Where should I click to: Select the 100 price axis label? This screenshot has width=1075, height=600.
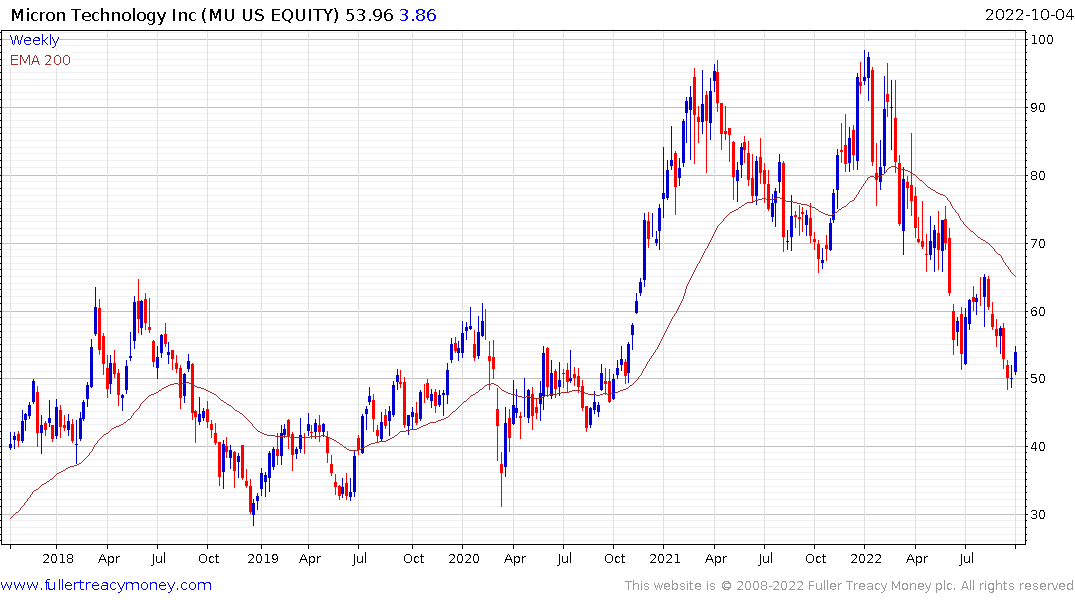coord(1042,40)
